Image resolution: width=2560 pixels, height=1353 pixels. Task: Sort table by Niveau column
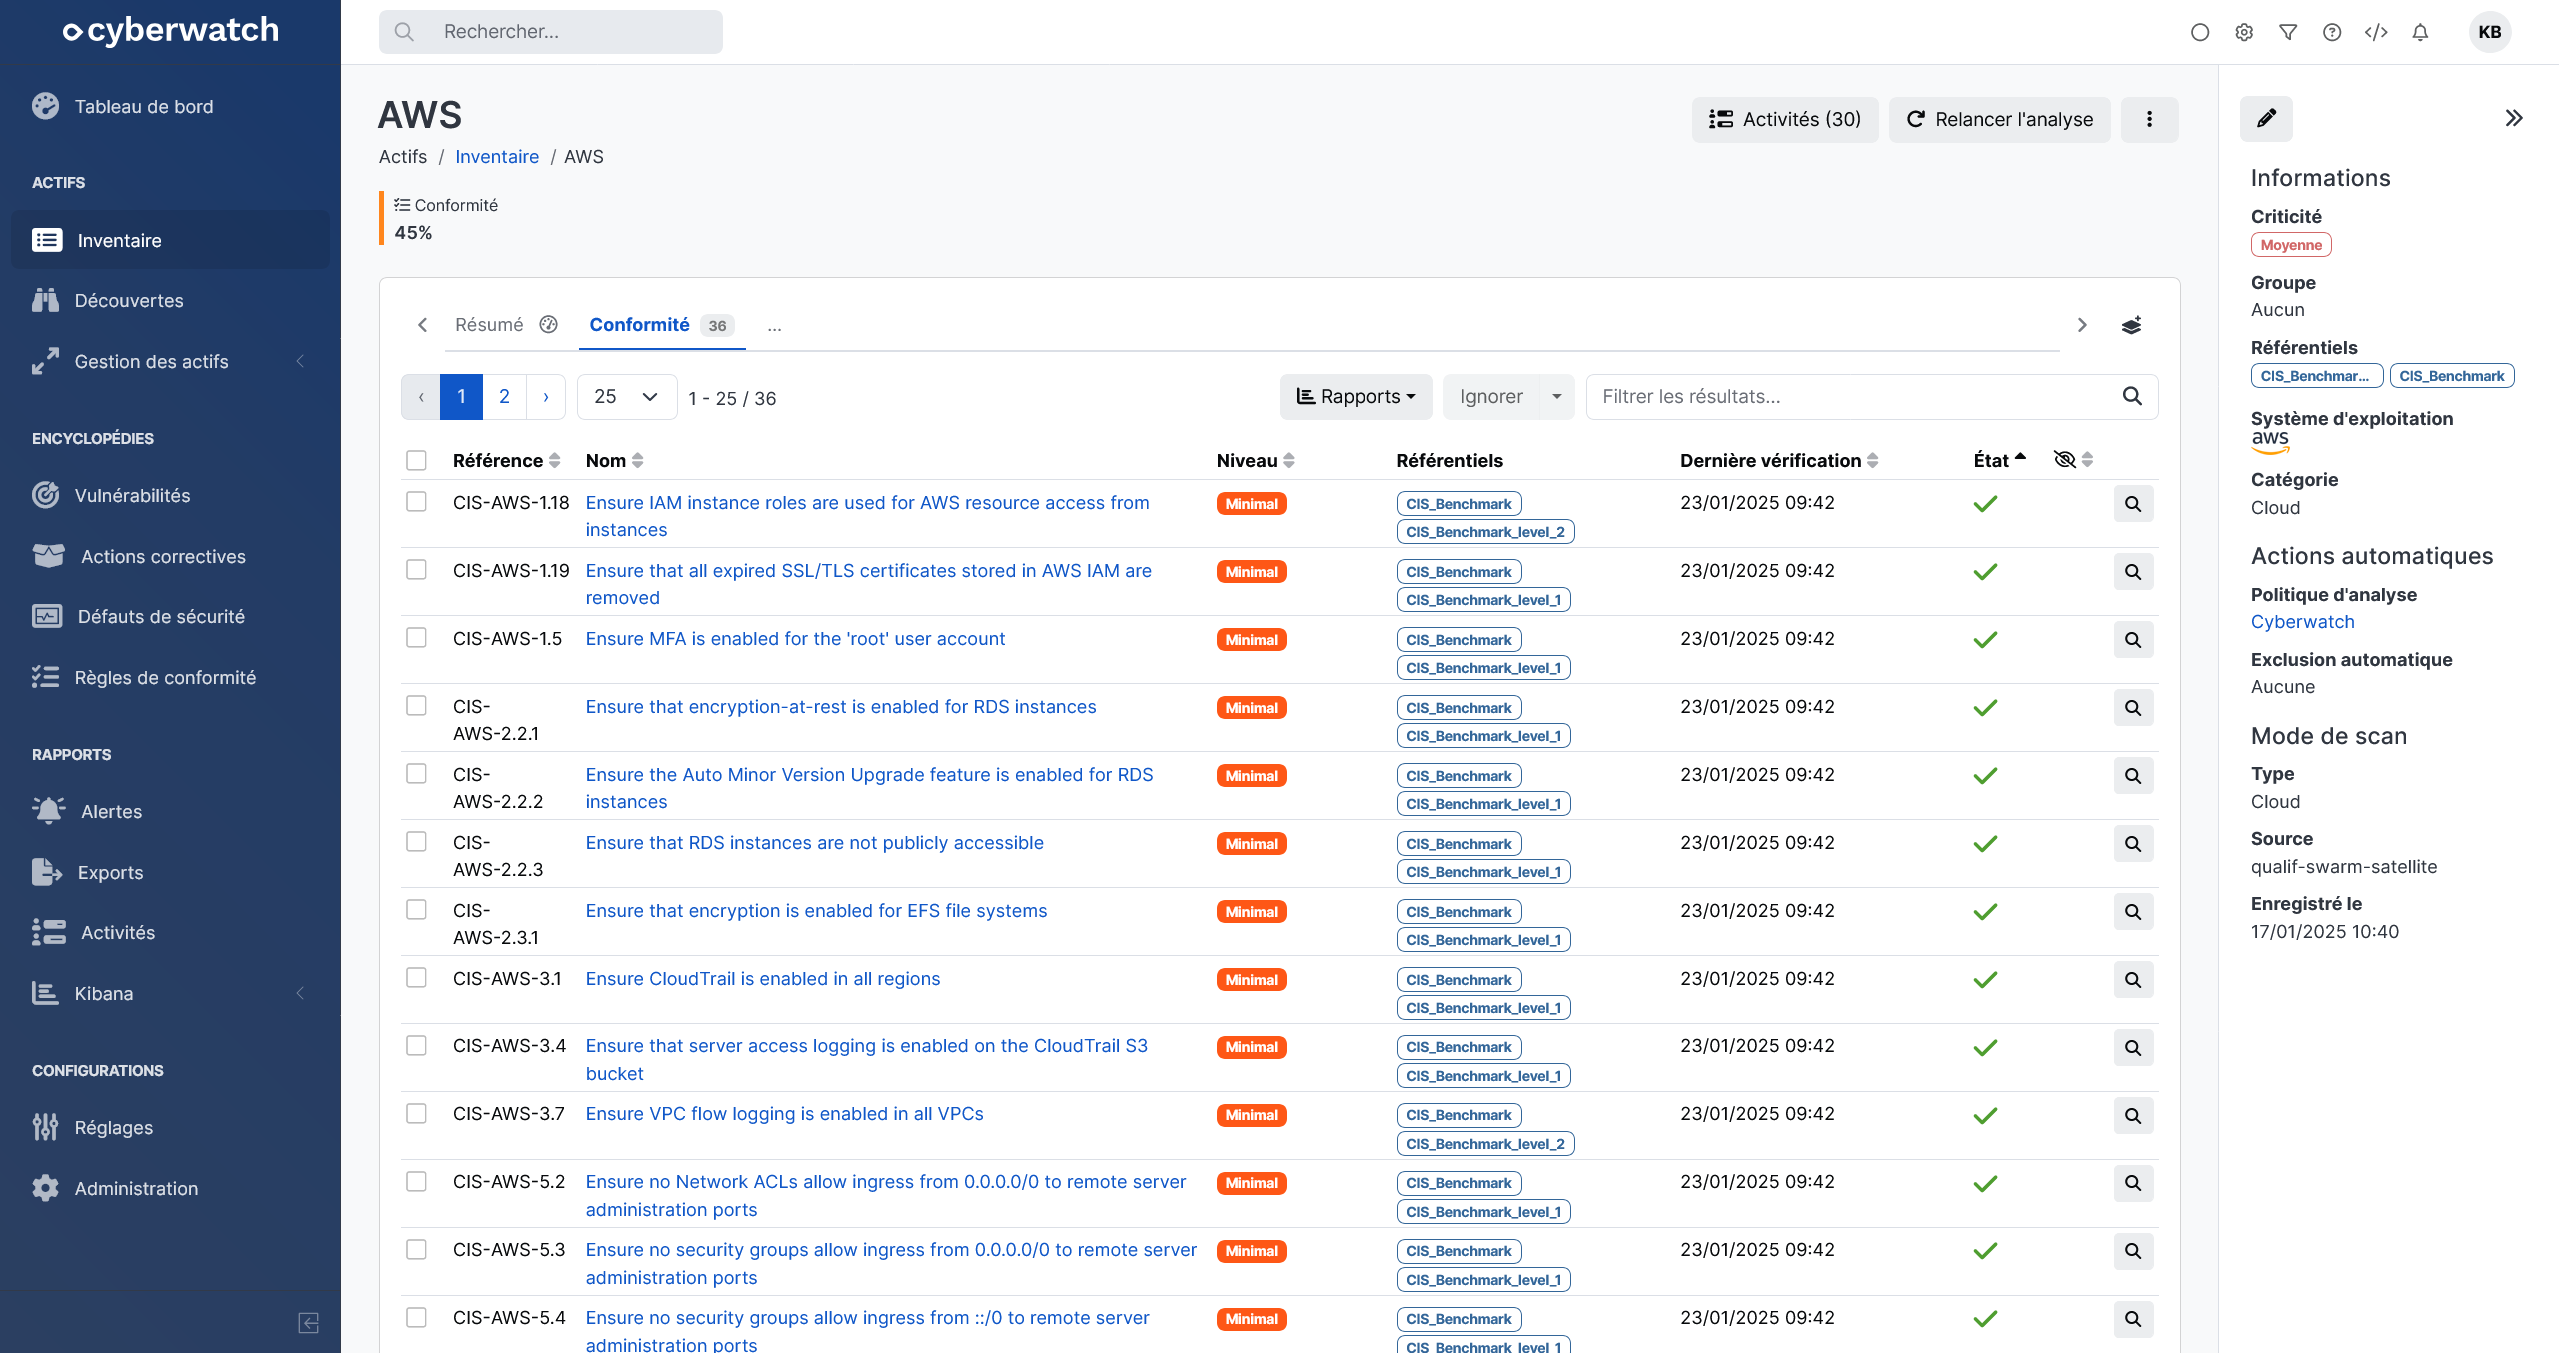point(1256,461)
